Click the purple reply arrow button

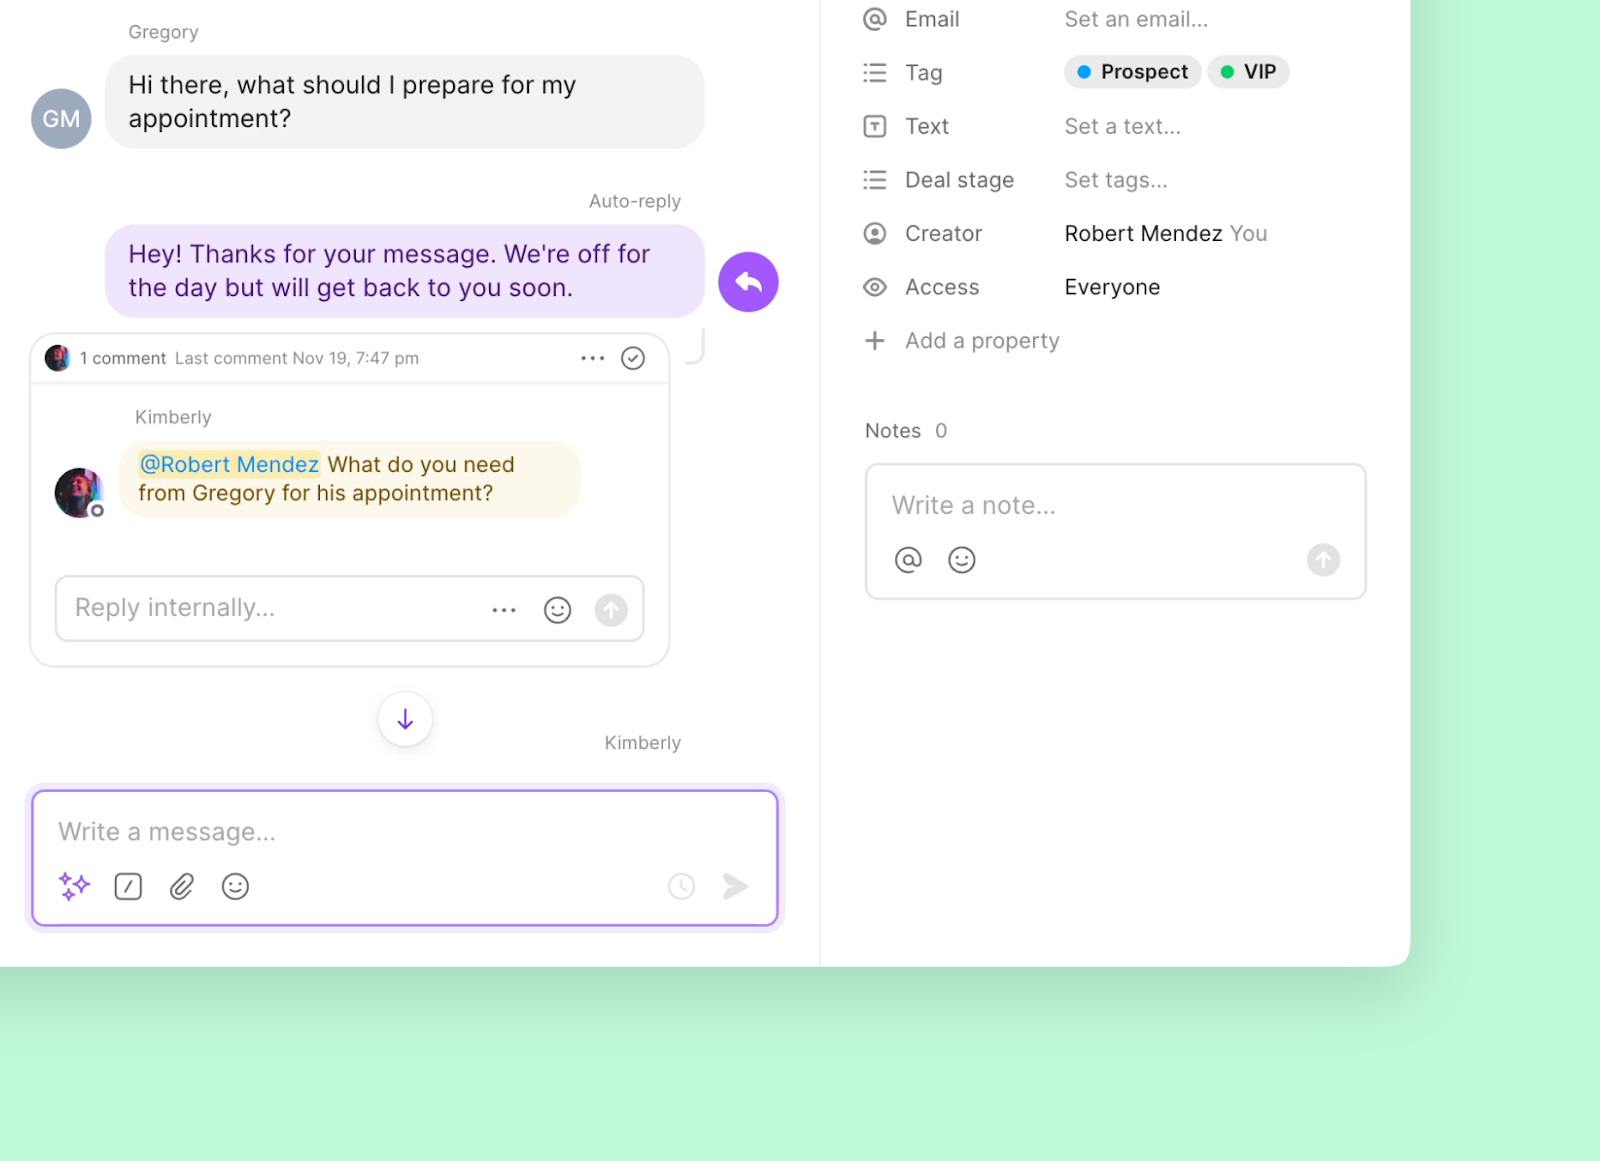(748, 282)
